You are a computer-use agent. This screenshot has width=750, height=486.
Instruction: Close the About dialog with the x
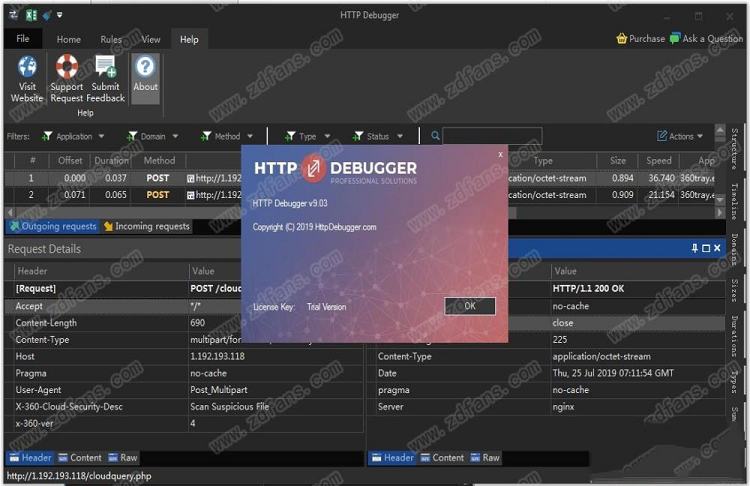pos(500,155)
